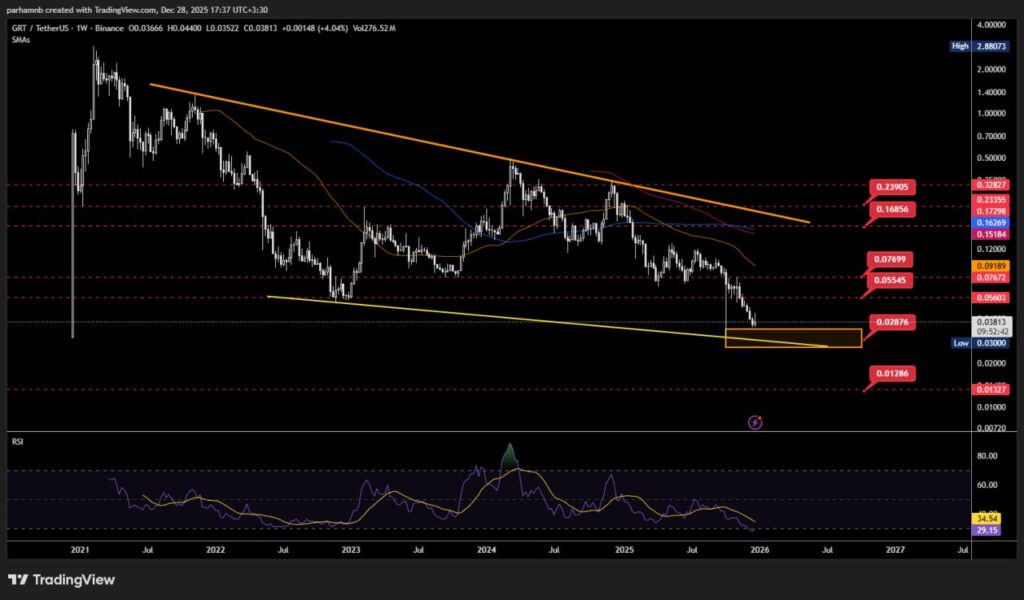
Task: Click the TradingView logo at bottom left
Action: (62, 580)
